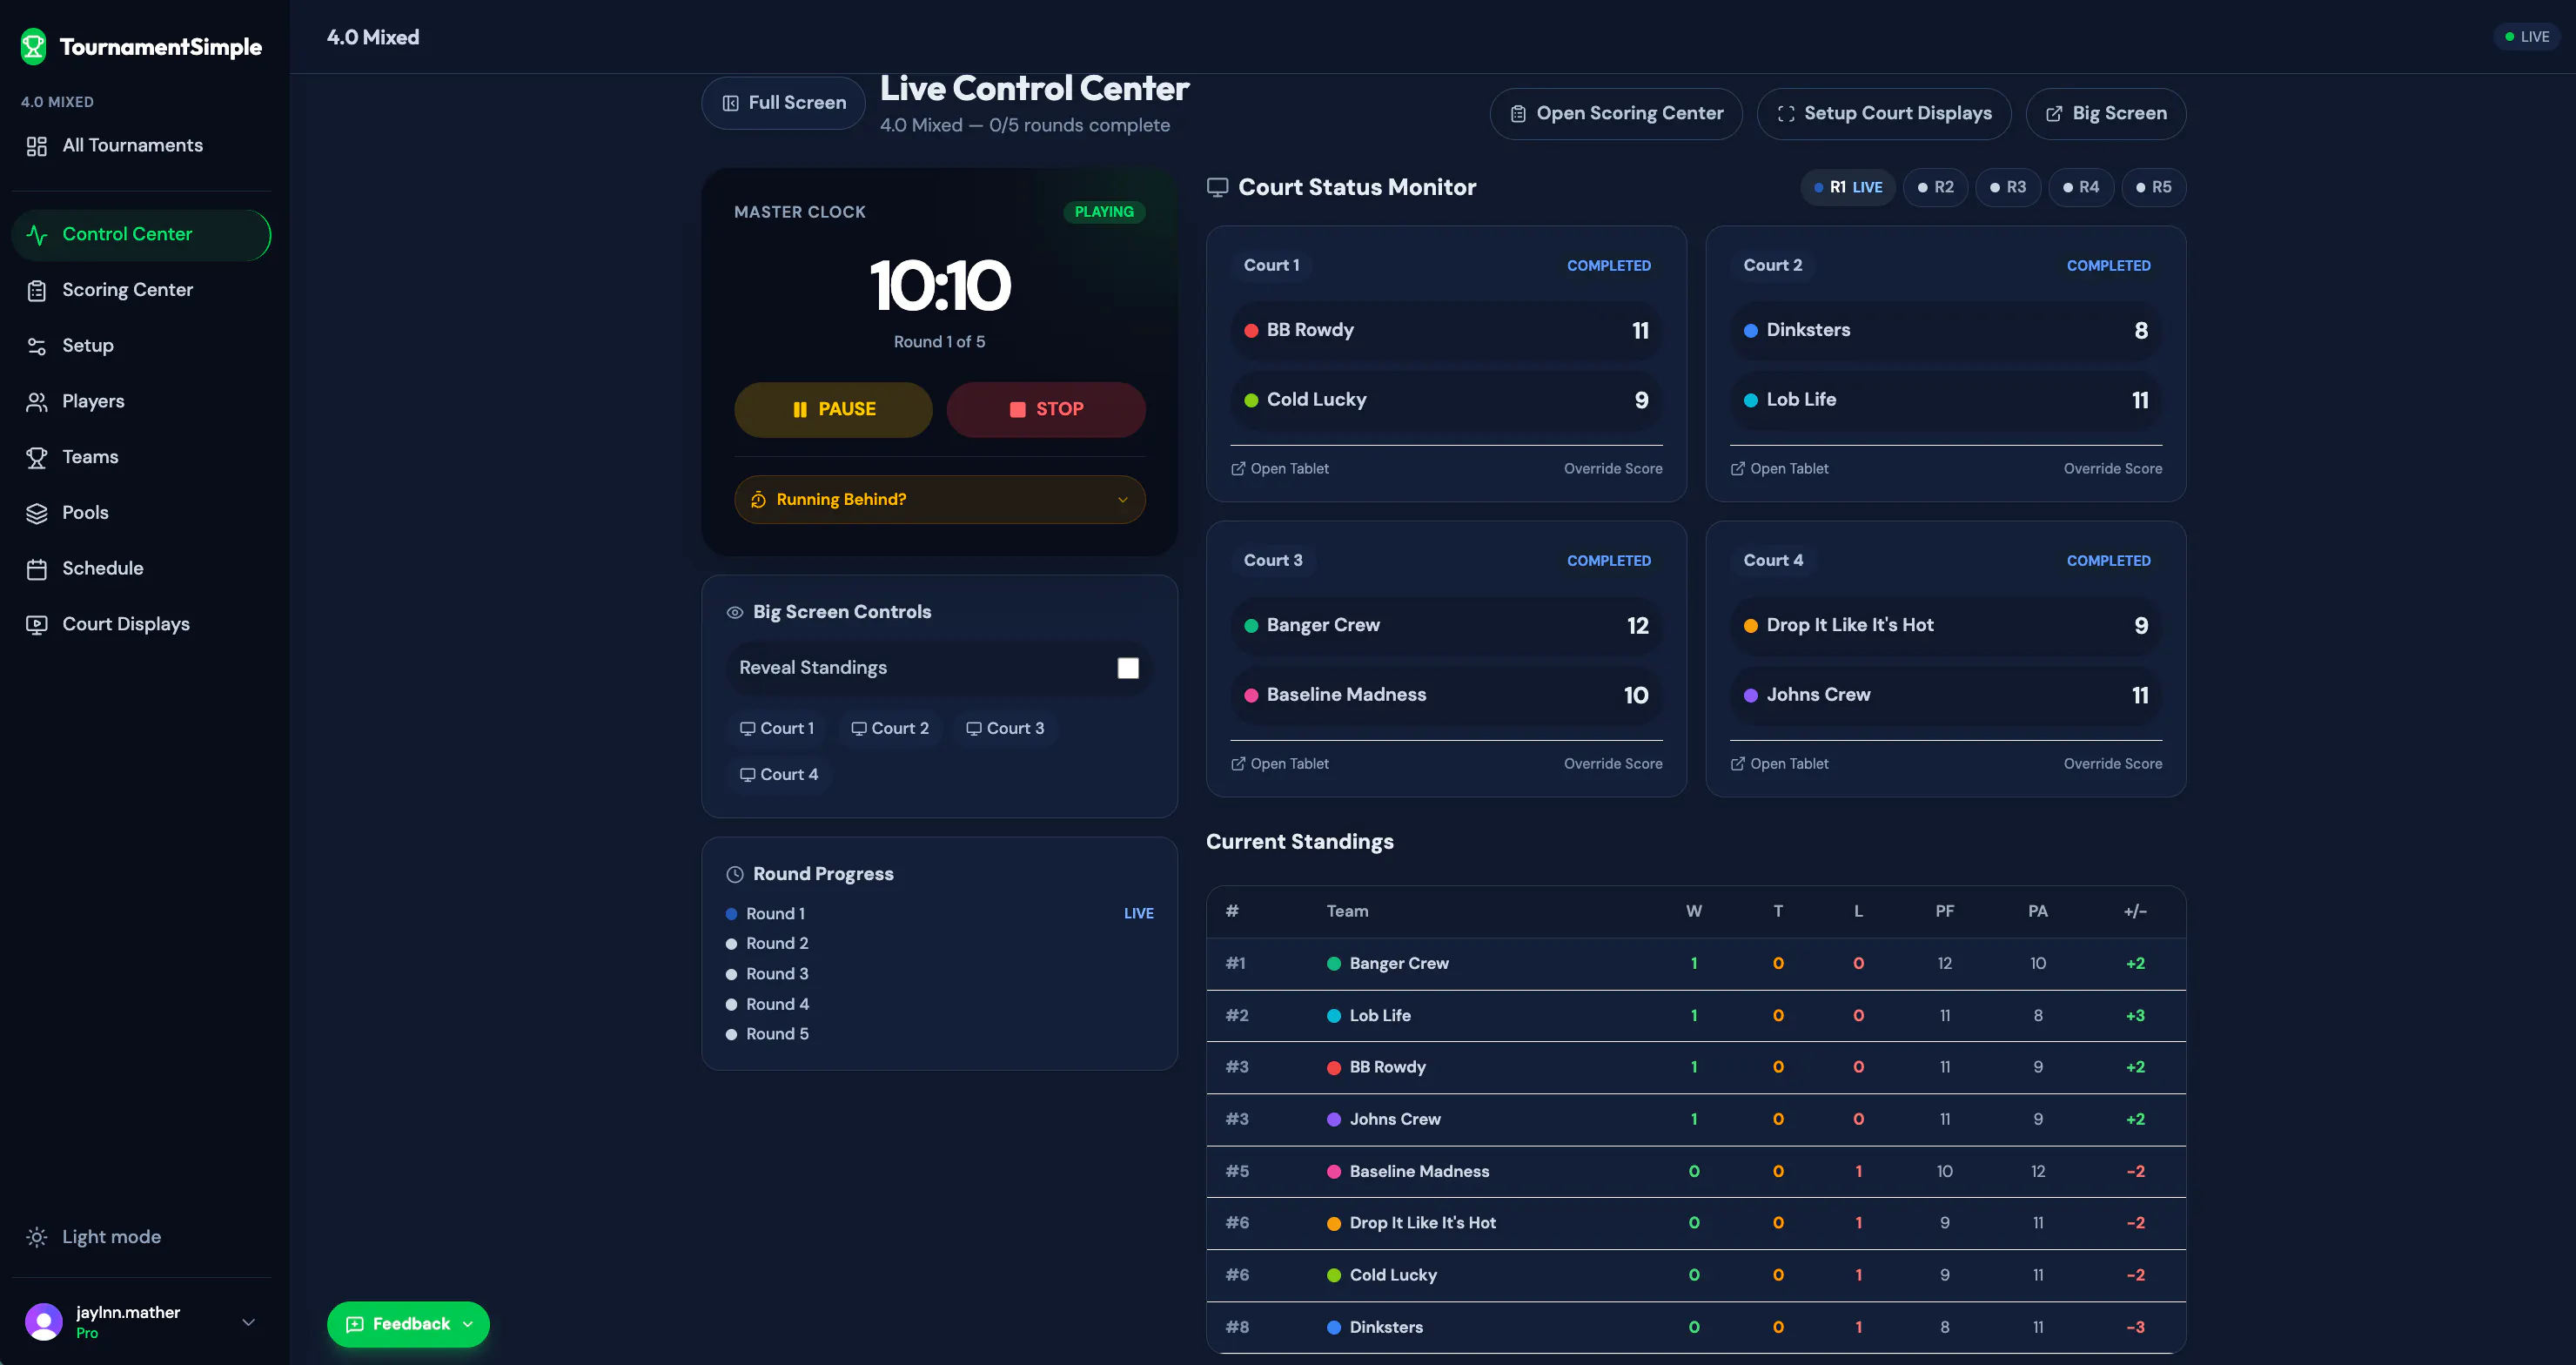Click the Setup sliders icon
Image resolution: width=2576 pixels, height=1365 pixels.
37,346
